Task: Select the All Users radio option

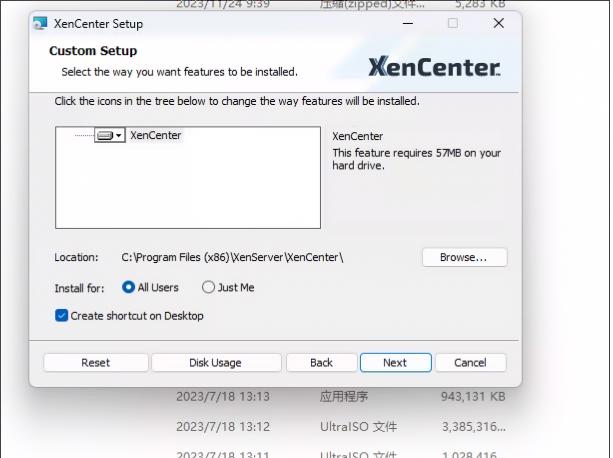Action: coord(129,288)
